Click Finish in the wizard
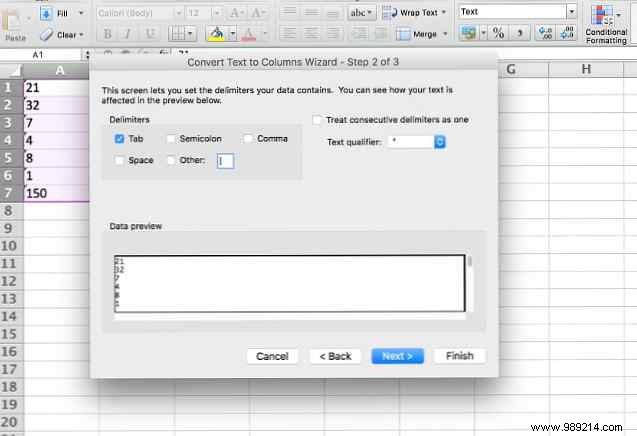The image size is (637, 436). point(459,356)
